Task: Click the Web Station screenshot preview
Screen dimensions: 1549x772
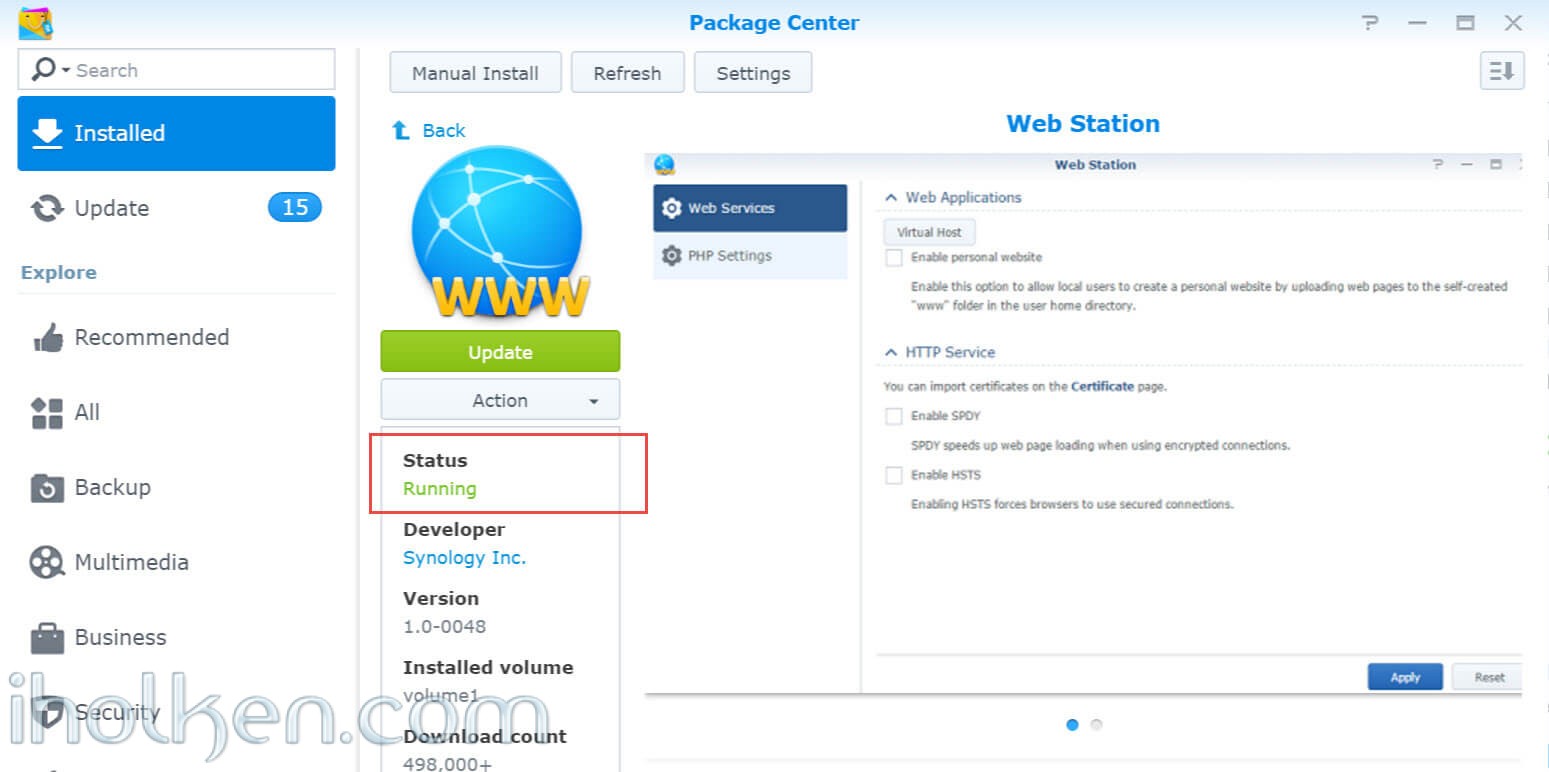Action: click(x=1084, y=424)
